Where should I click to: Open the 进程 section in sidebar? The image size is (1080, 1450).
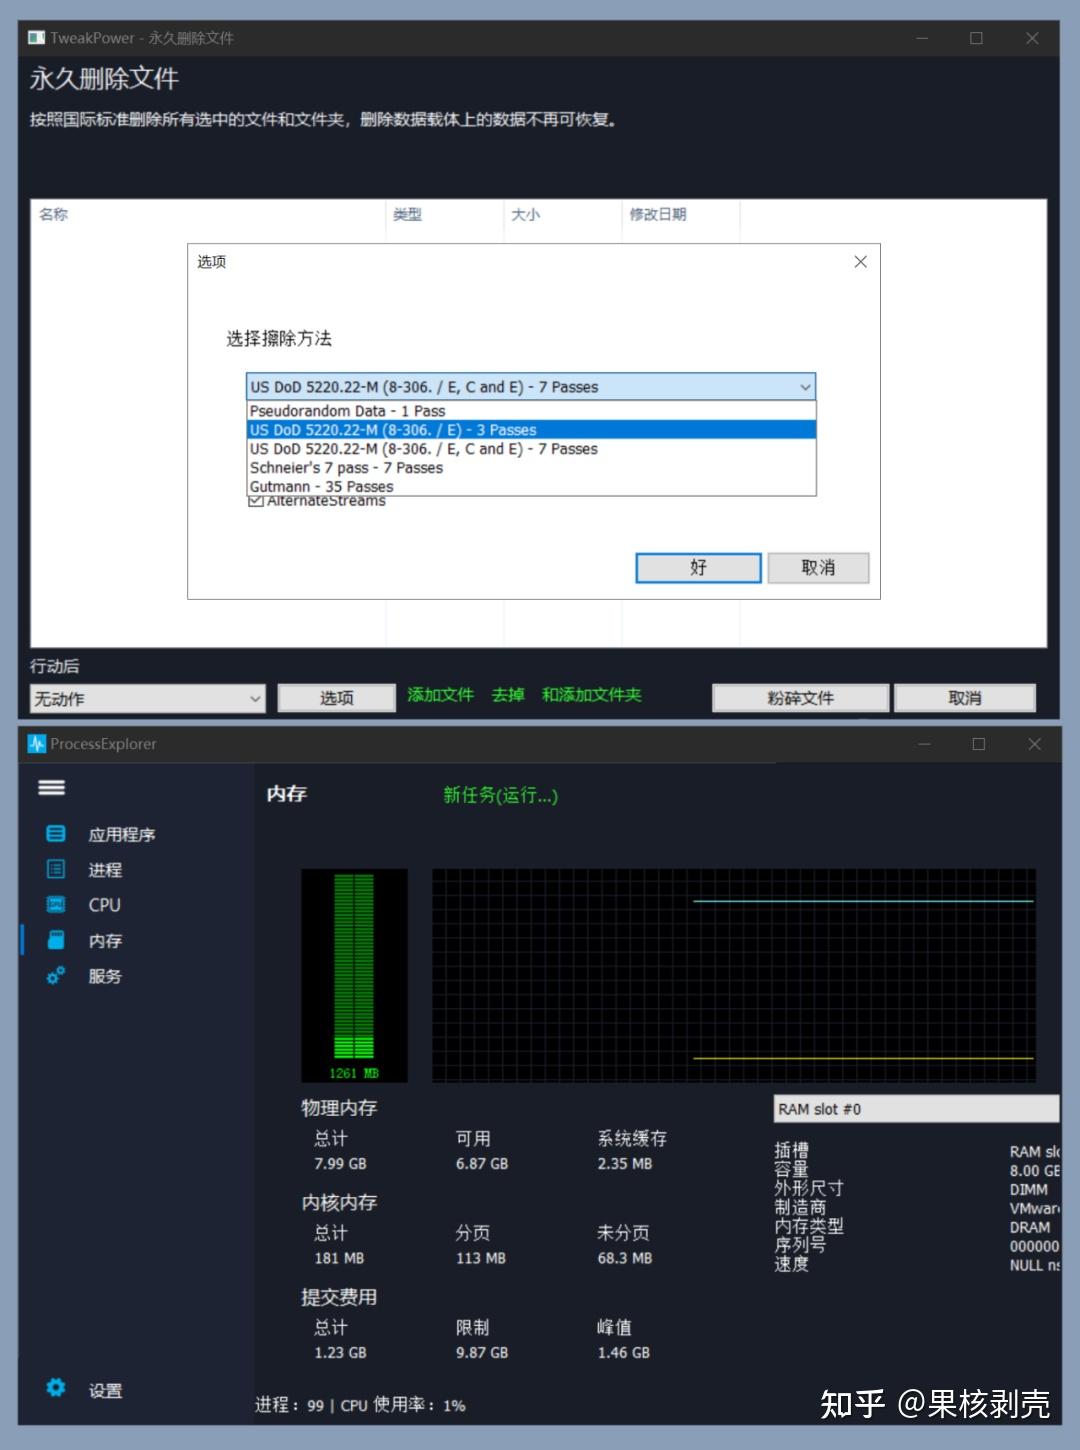[x=105, y=870]
